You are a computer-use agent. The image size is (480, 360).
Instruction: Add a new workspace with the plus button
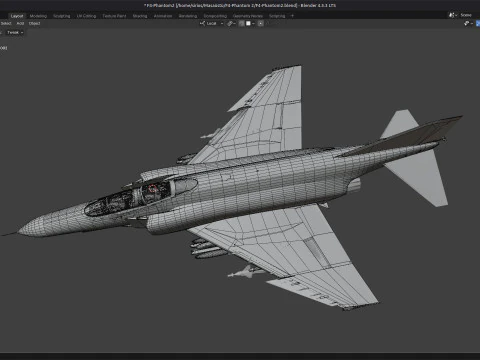click(x=292, y=16)
